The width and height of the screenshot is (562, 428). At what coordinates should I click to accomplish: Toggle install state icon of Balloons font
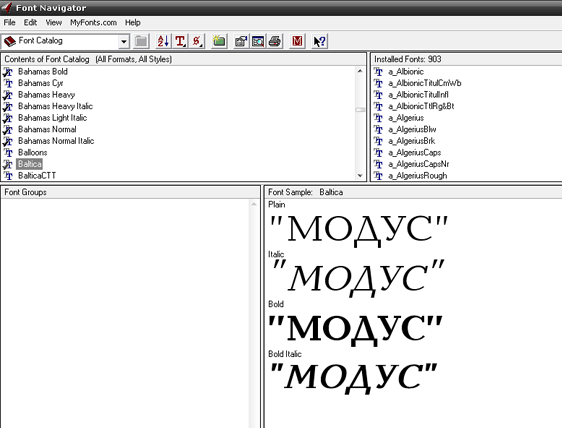pos(8,153)
